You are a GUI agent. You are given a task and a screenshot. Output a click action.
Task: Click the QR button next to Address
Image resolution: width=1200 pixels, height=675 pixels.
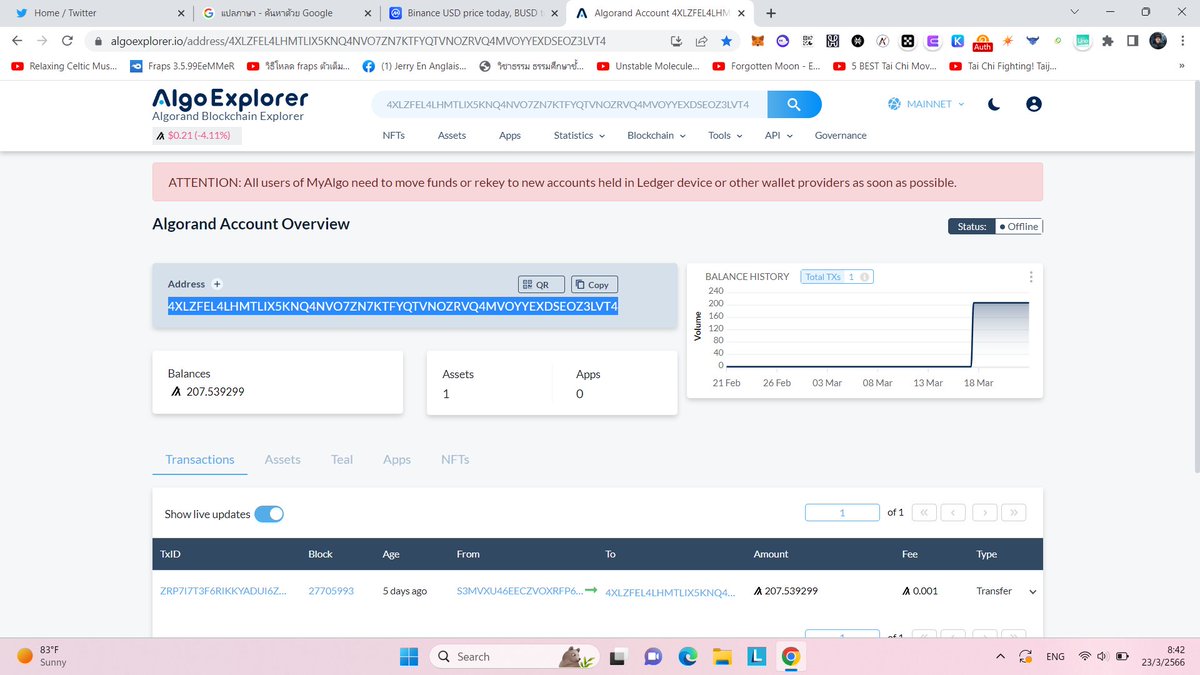coord(541,285)
